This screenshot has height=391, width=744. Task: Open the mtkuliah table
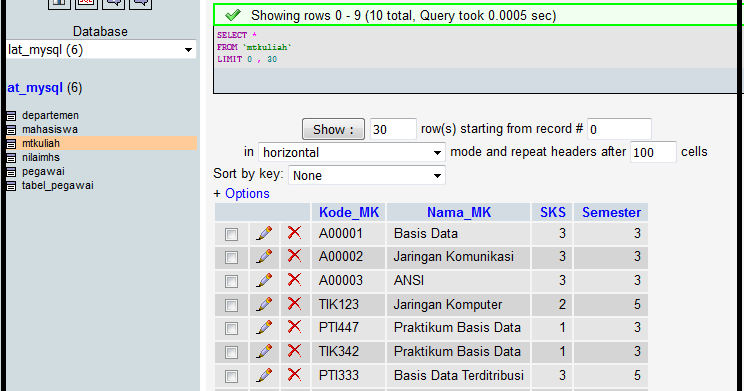click(x=41, y=143)
